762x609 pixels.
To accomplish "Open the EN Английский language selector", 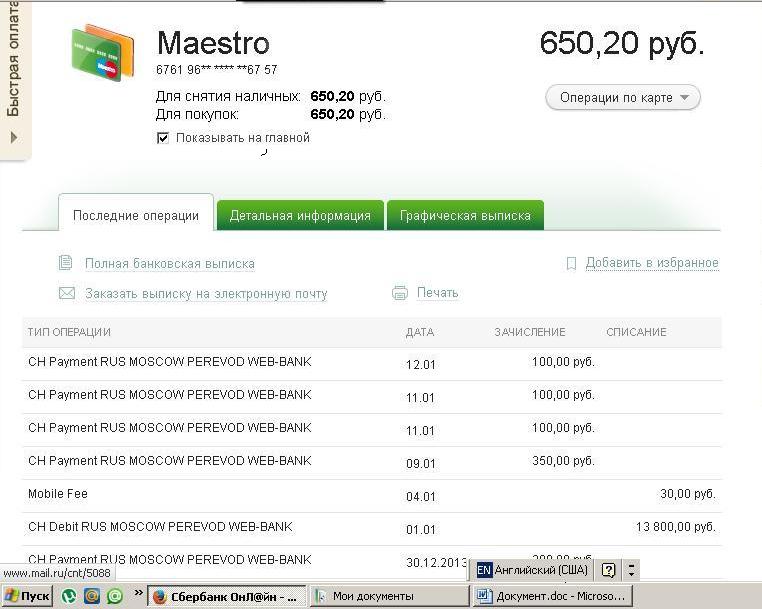I will (532, 570).
